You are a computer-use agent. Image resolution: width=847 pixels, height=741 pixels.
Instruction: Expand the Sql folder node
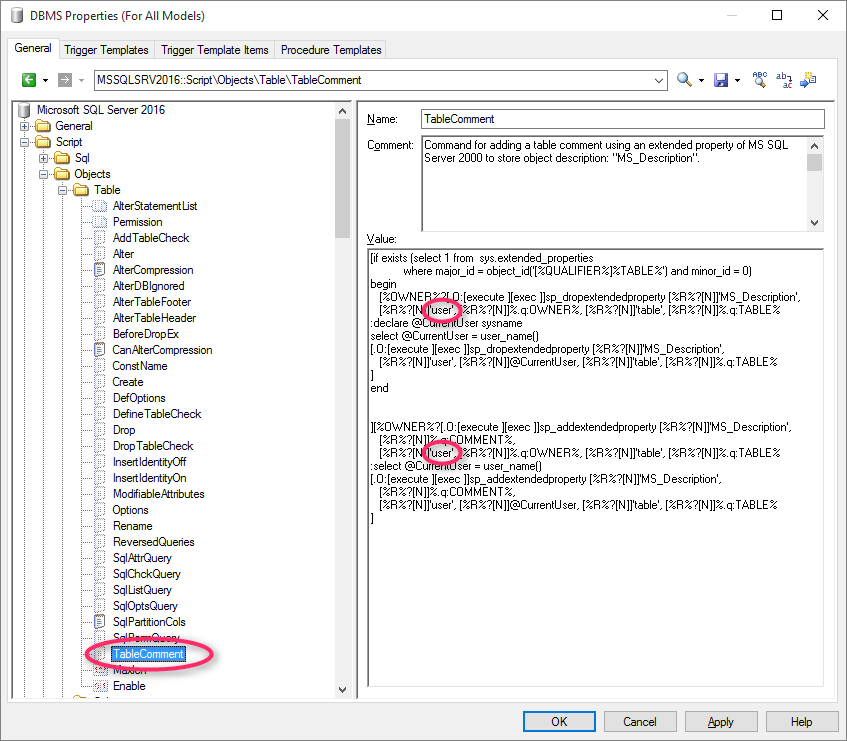click(x=44, y=158)
